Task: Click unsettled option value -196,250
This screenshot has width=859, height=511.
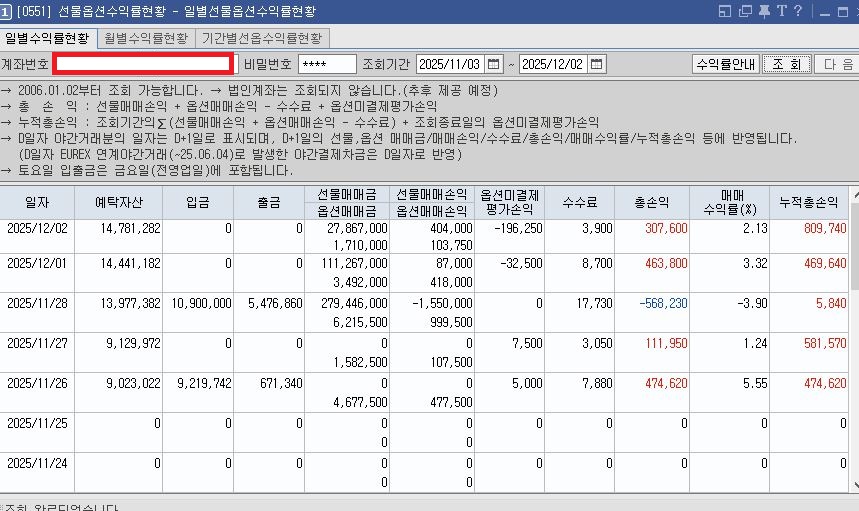Action: pyautogui.click(x=518, y=228)
